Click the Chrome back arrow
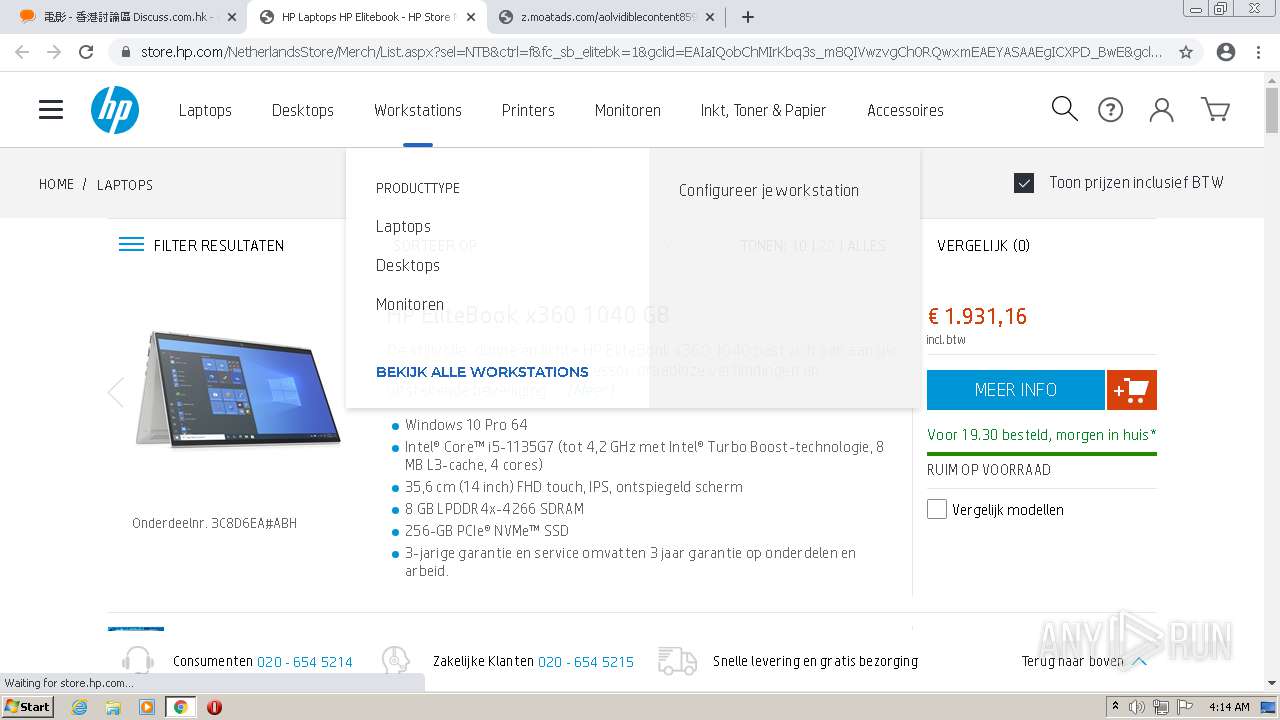Viewport: 1280px width, 720px height. [x=22, y=52]
